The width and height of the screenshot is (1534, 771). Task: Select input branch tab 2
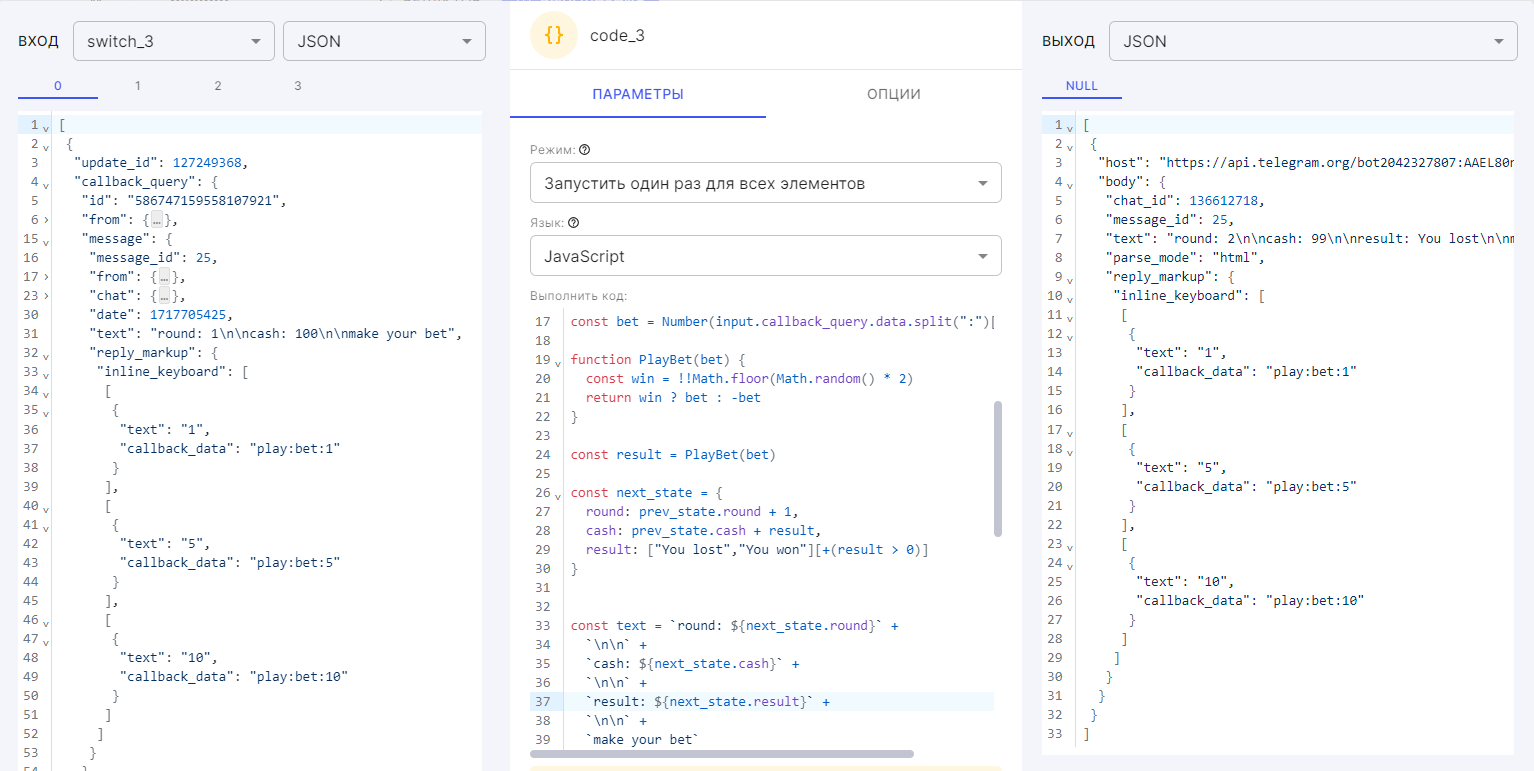coord(218,86)
